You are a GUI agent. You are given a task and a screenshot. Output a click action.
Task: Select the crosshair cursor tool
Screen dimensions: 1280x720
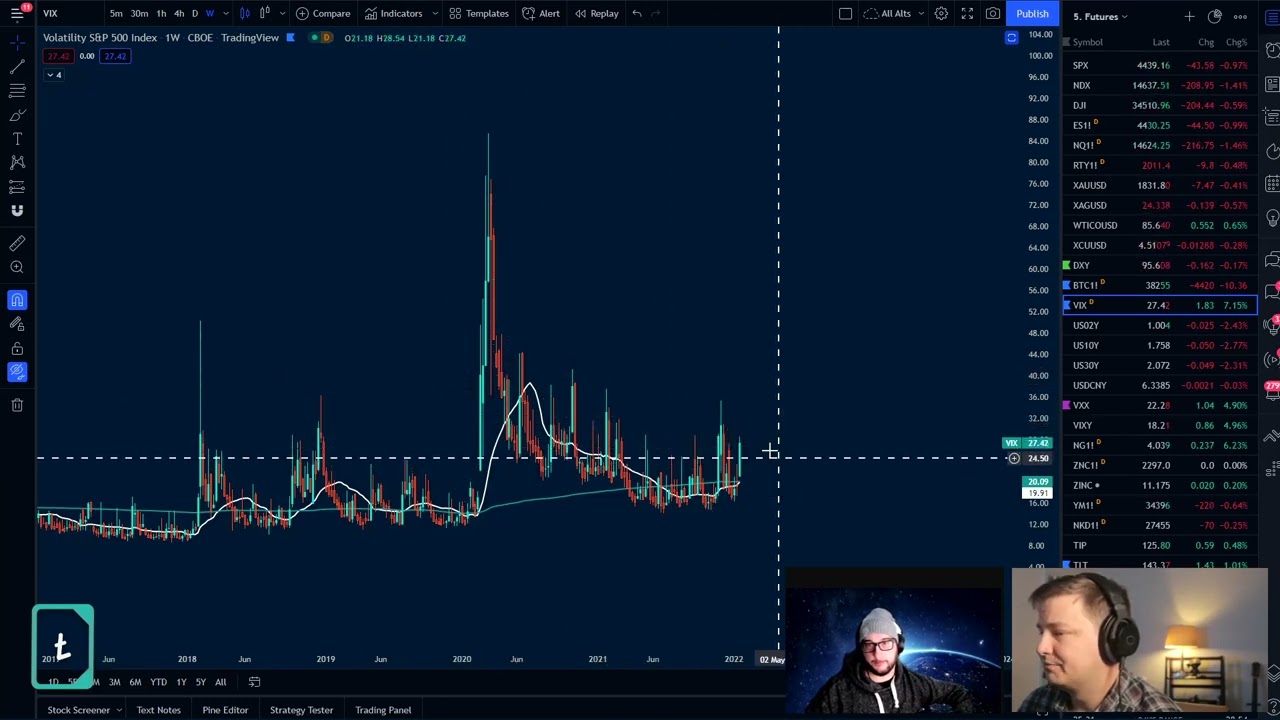tap(17, 42)
